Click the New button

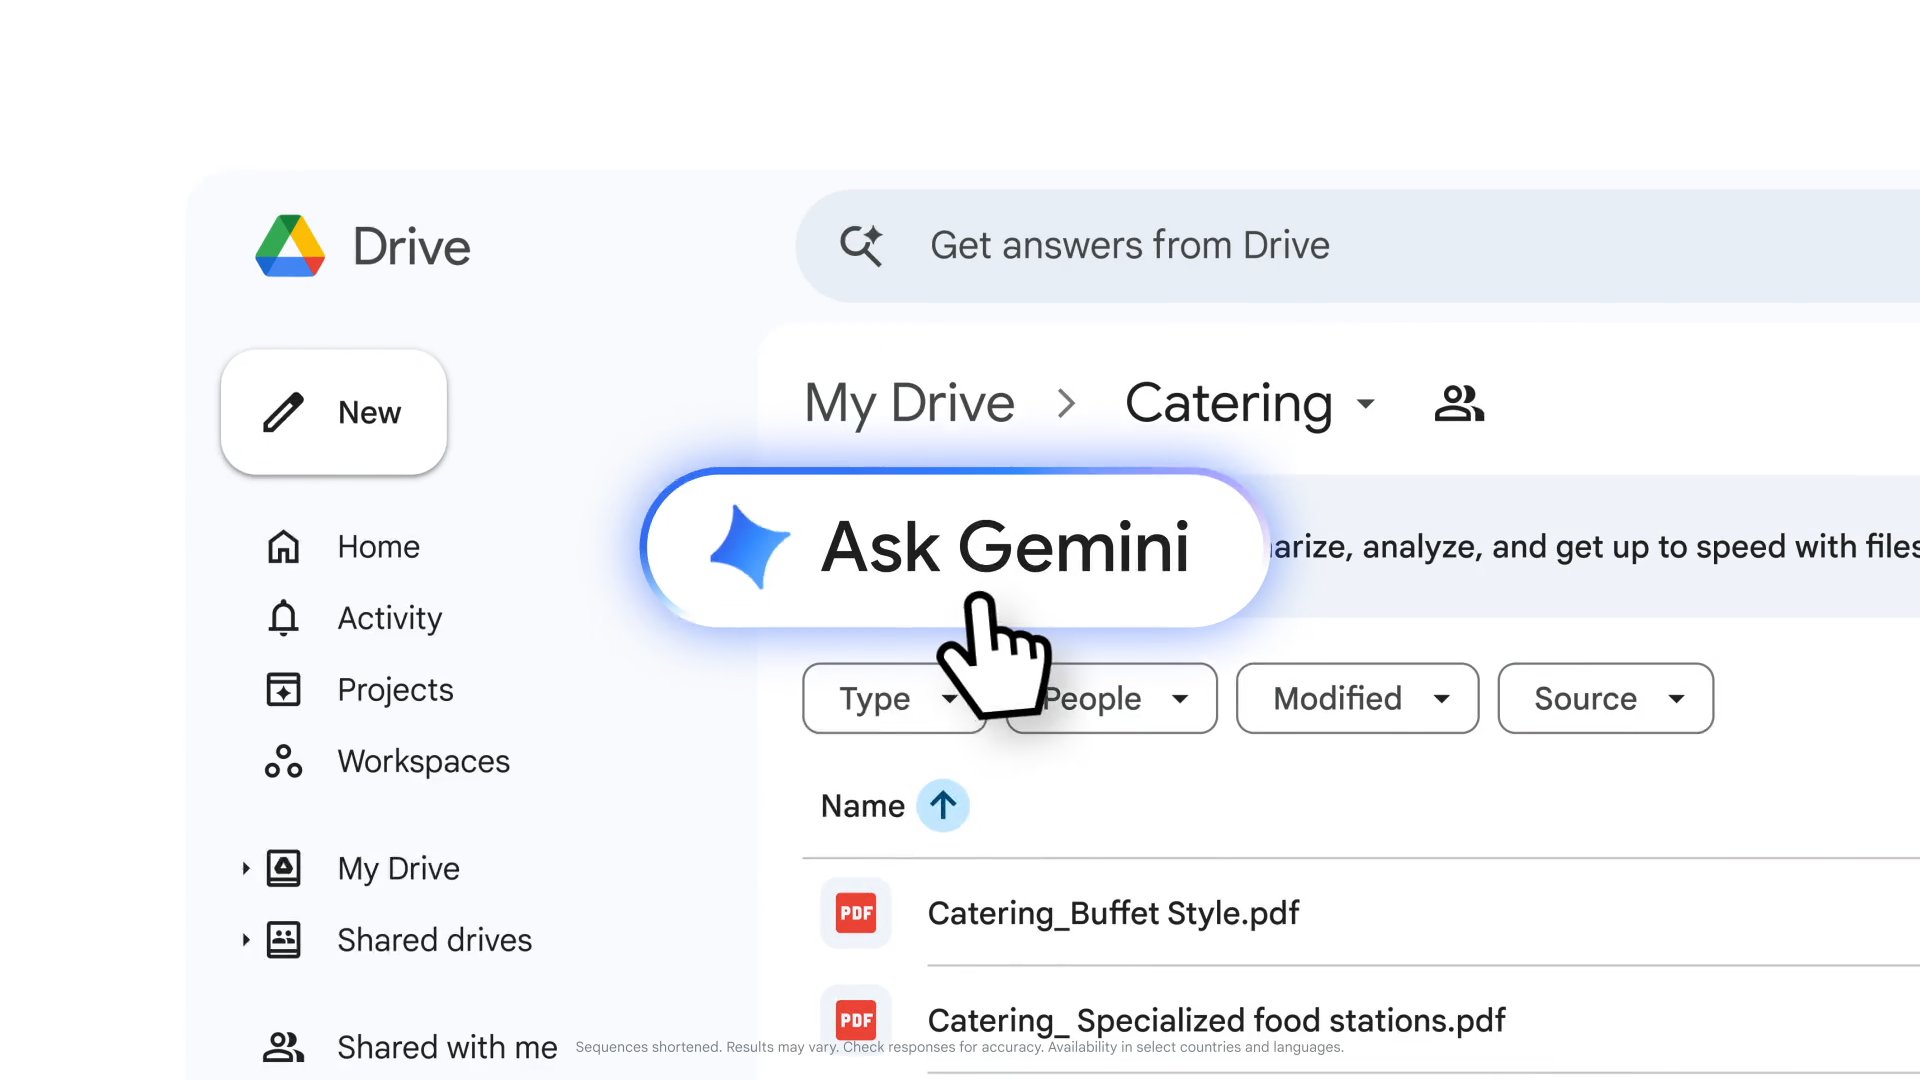pyautogui.click(x=334, y=412)
